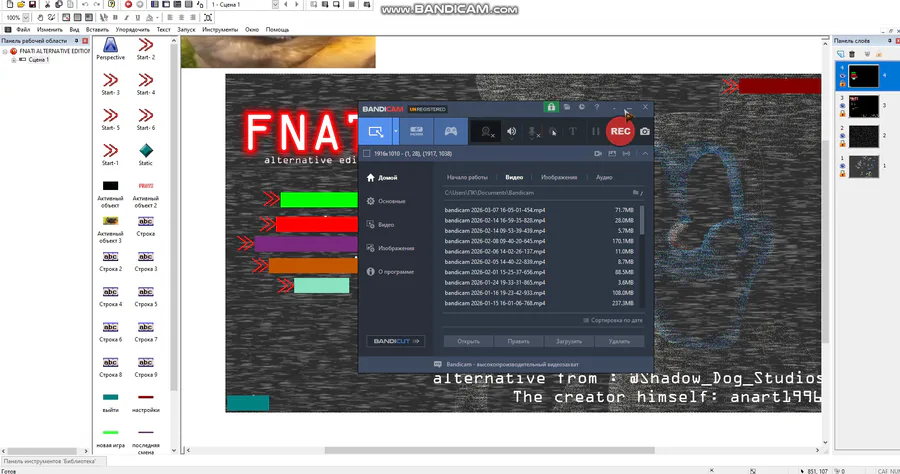
Task: Switch to Начало работы tab in Bandicam
Action: 467,177
